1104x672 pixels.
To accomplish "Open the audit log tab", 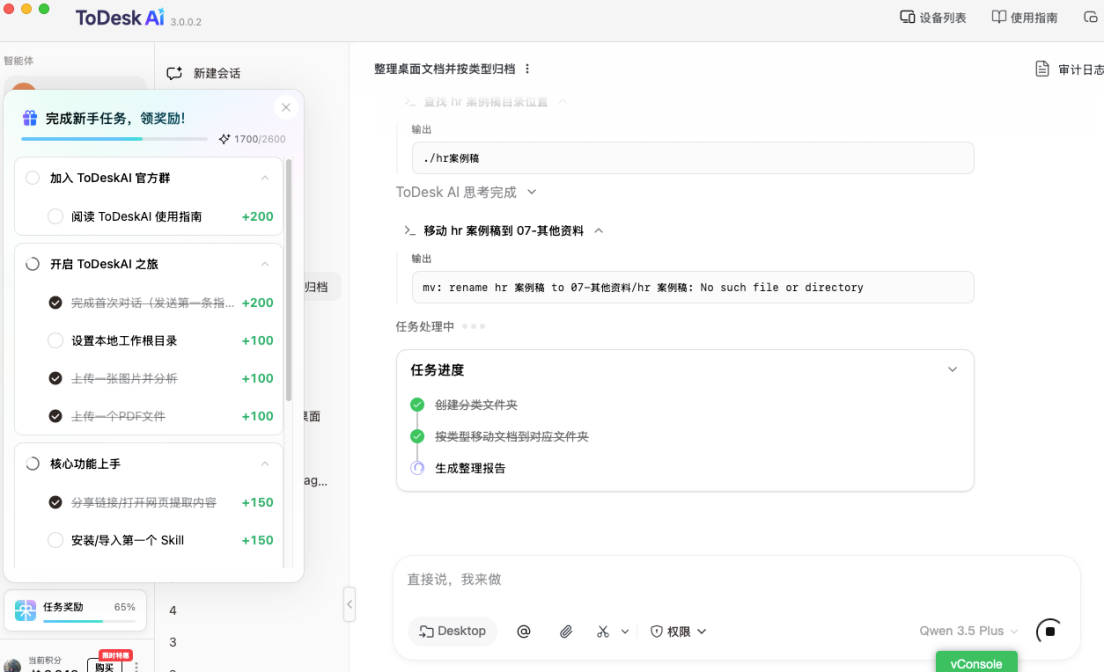I will 1070,69.
